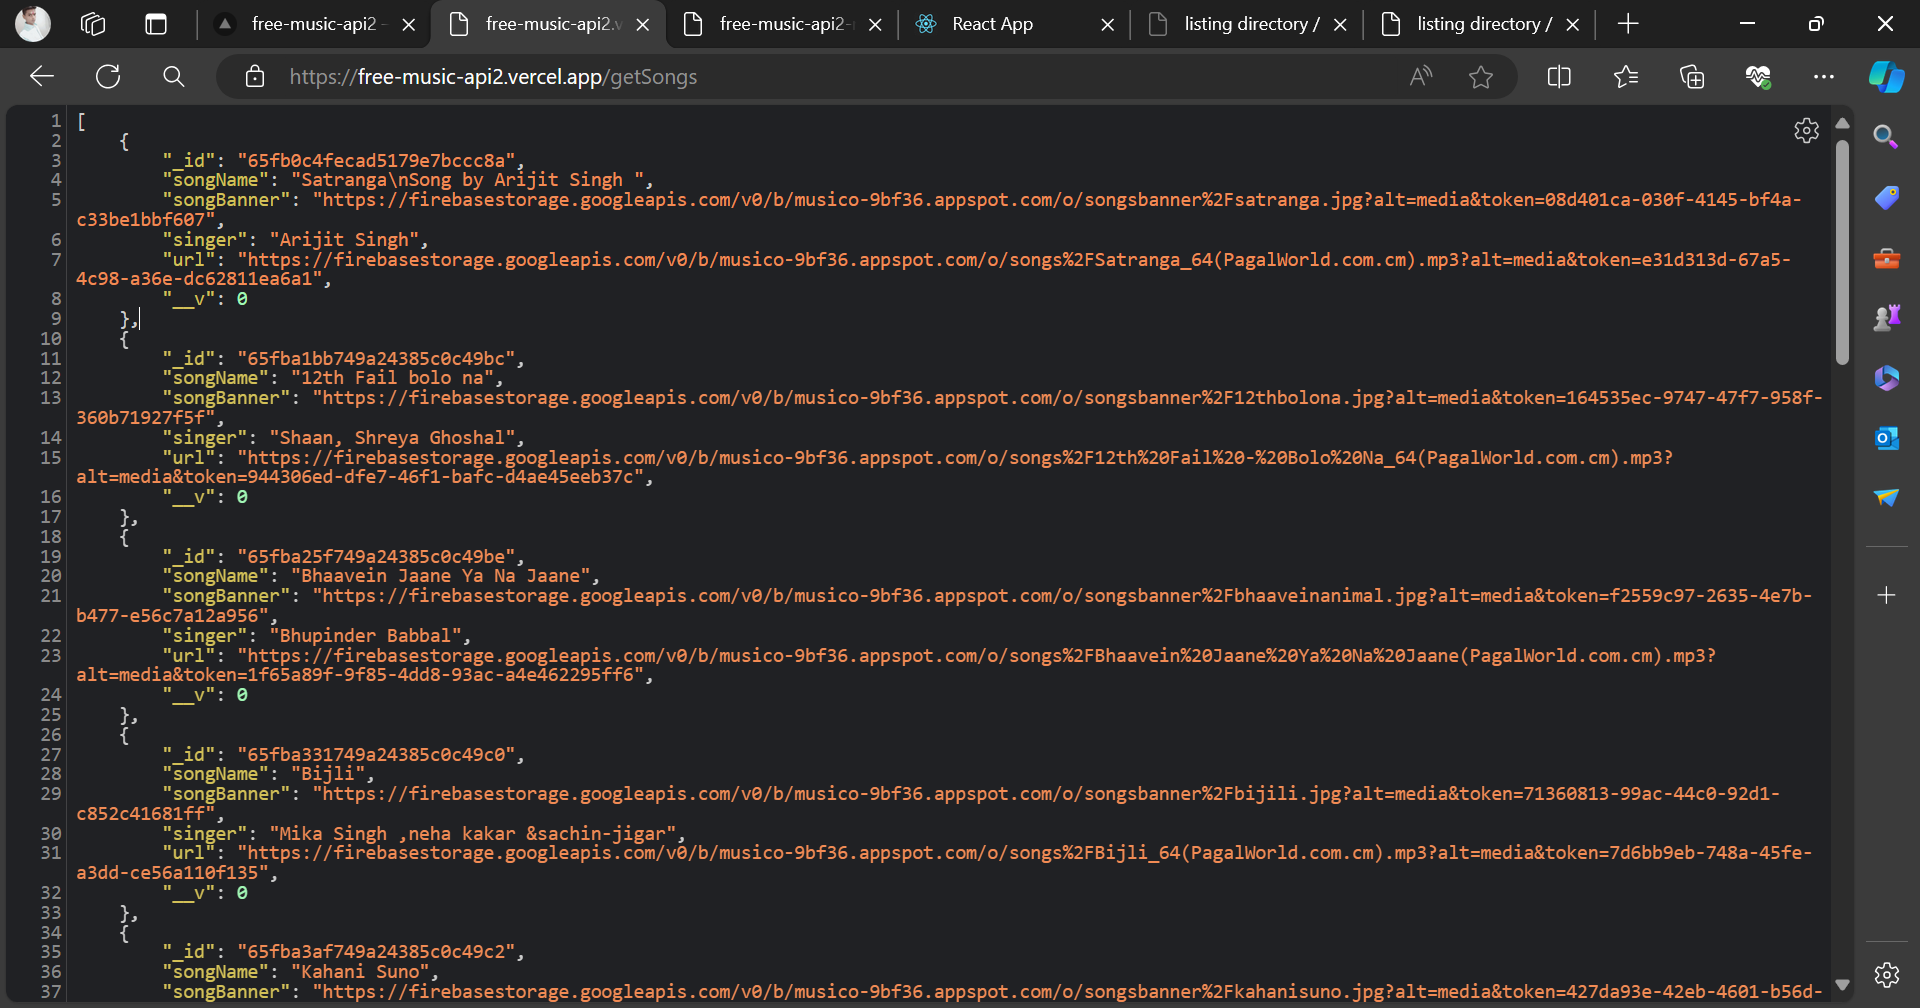Click the search magnifier in toolbar
Image resolution: width=1920 pixels, height=1008 pixels.
(174, 77)
